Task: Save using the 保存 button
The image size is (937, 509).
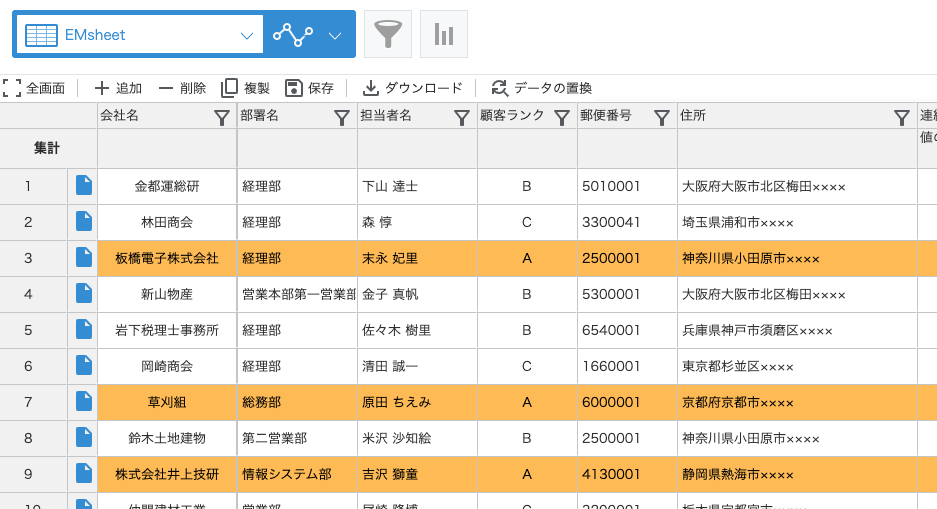Action: click(x=310, y=88)
